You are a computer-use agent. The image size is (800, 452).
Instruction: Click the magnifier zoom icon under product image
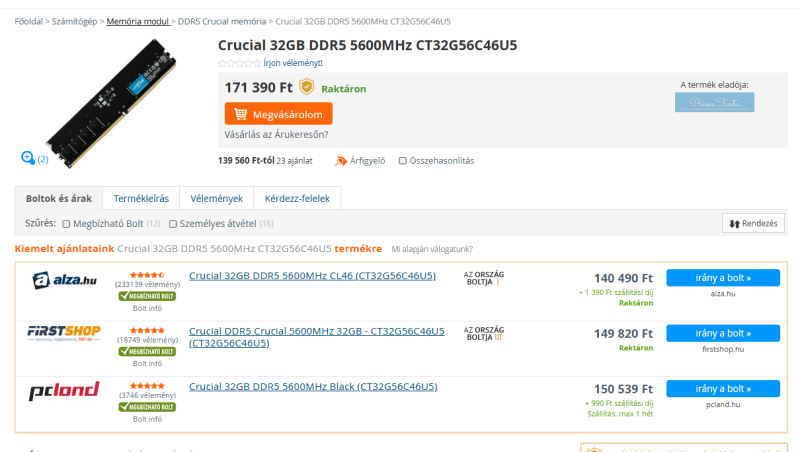pyautogui.click(x=28, y=158)
